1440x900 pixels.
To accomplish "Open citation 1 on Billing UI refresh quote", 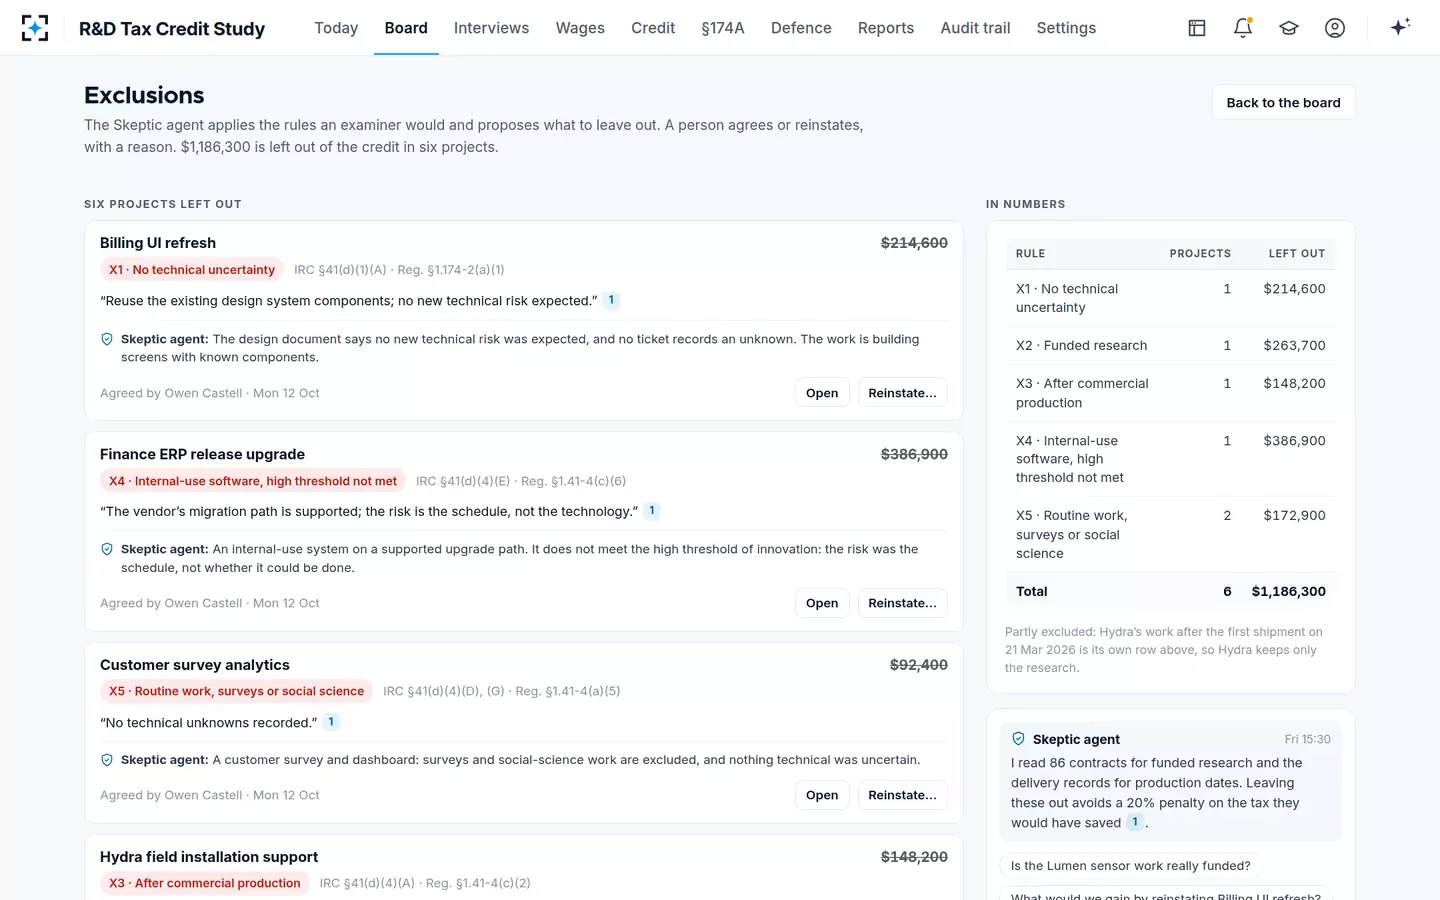I will pos(611,300).
